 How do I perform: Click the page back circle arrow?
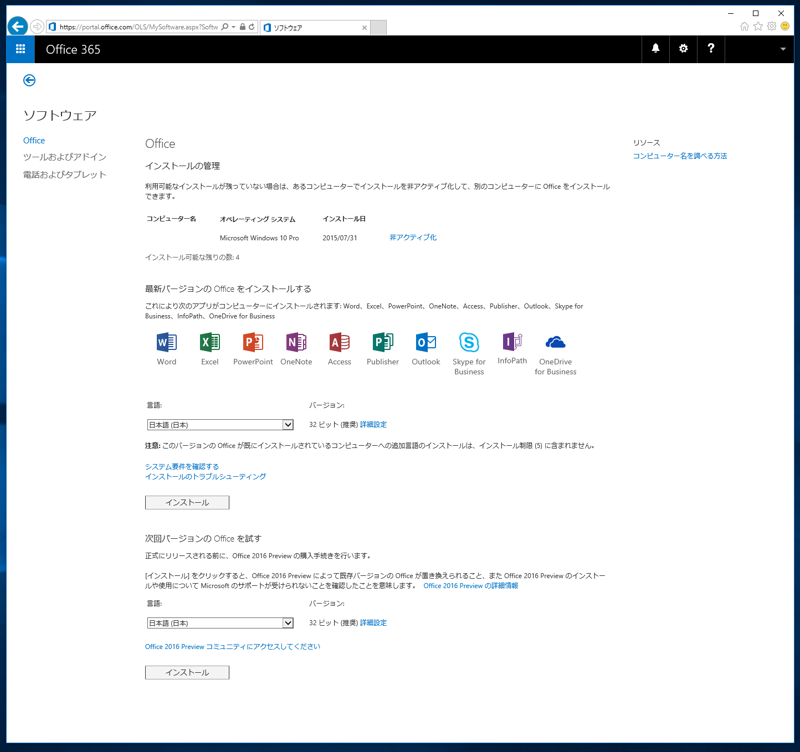point(29,80)
